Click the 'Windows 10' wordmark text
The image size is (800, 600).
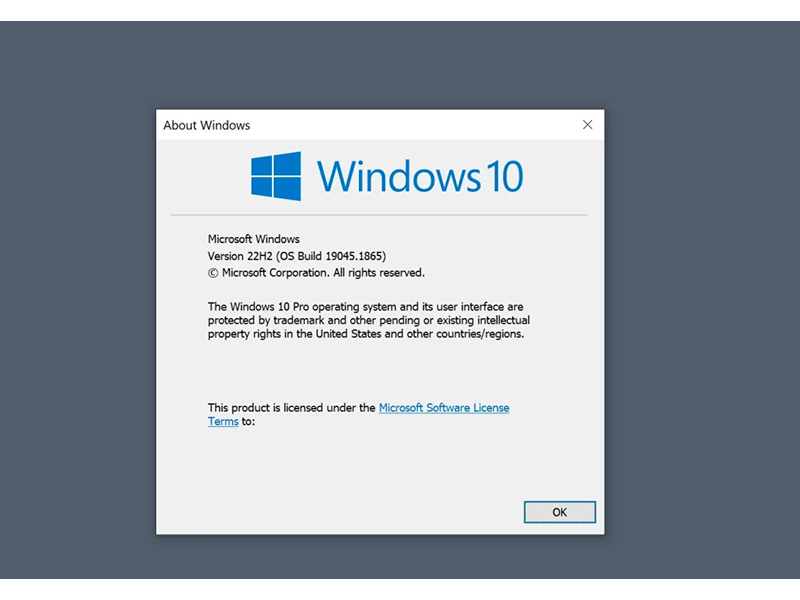pos(420,177)
